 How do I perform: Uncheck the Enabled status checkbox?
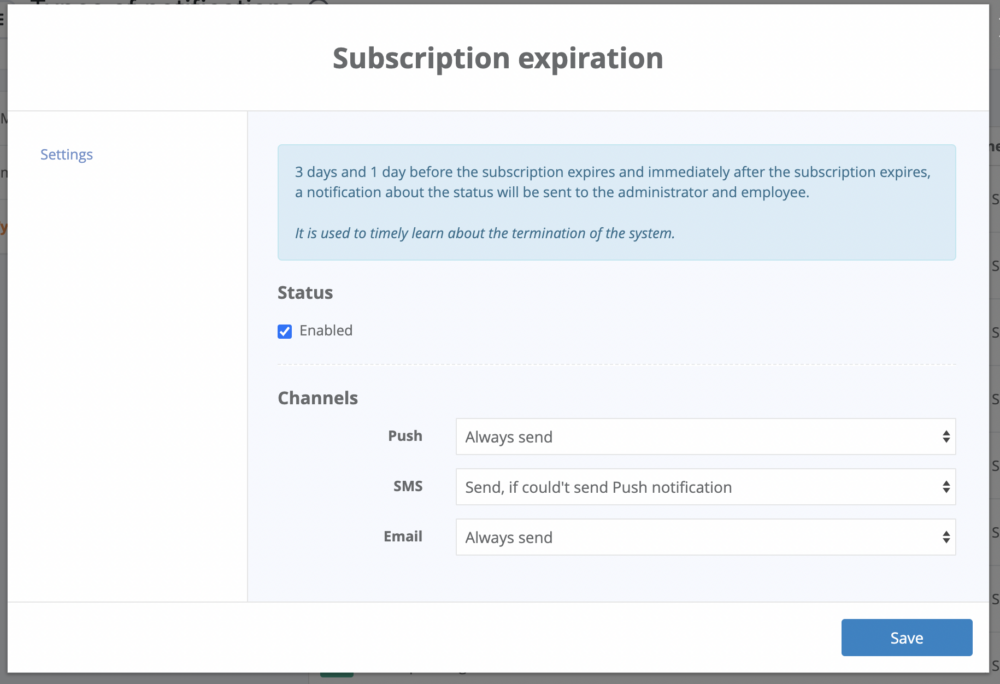[285, 331]
